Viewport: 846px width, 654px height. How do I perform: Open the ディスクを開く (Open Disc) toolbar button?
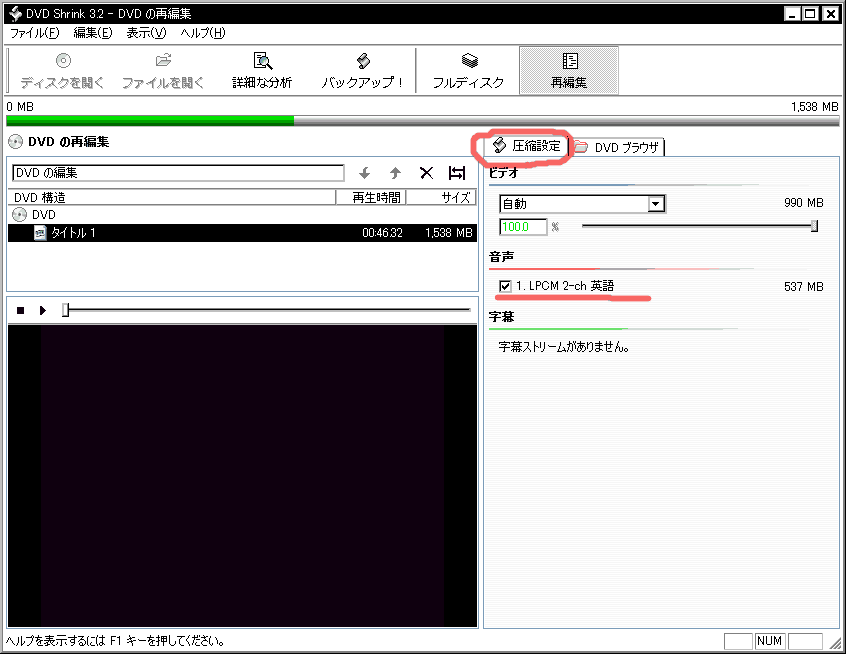pos(63,71)
